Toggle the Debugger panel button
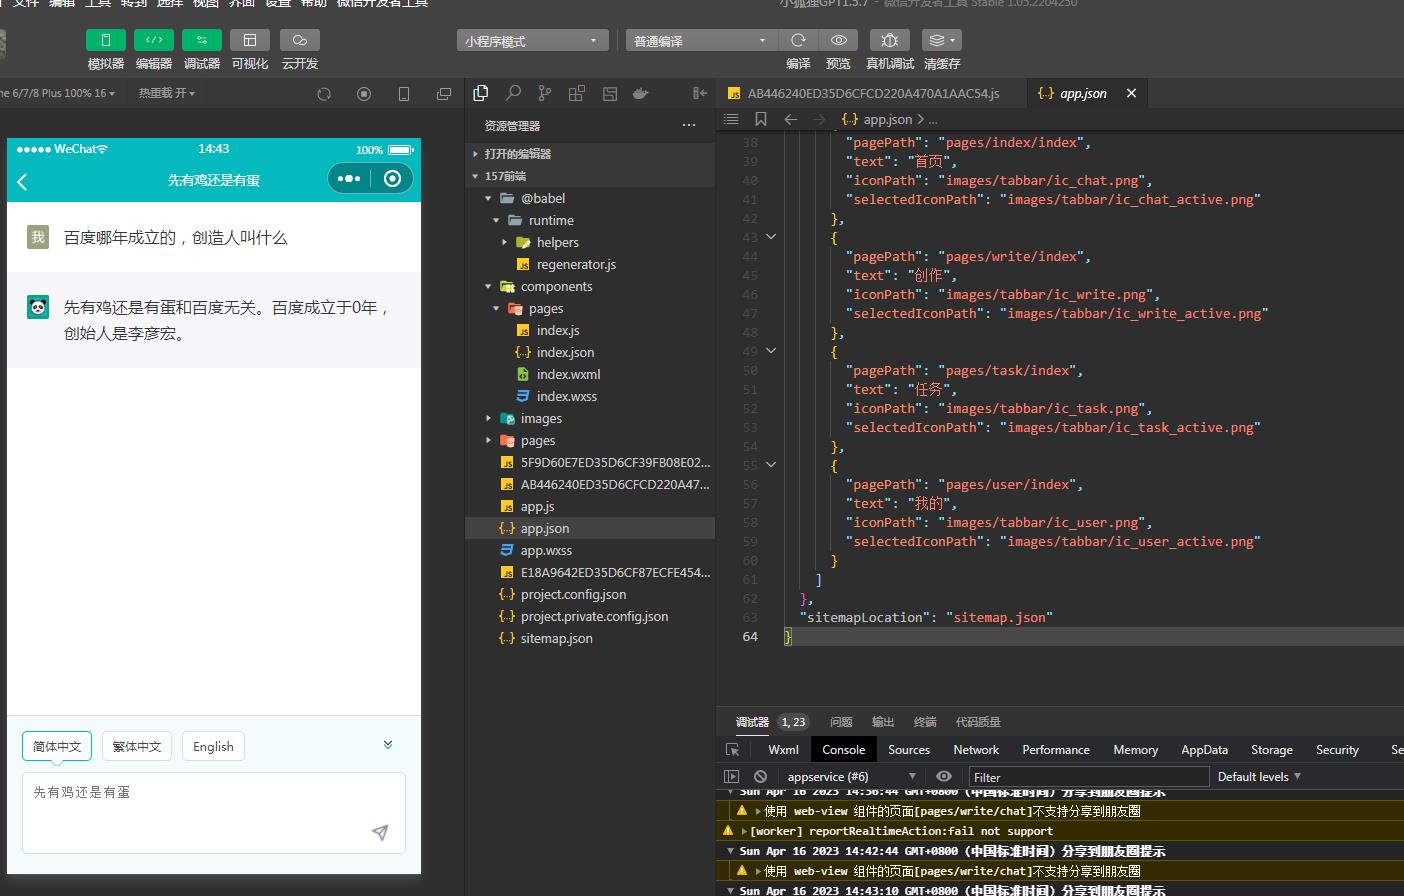The height and width of the screenshot is (896, 1404). [x=202, y=40]
